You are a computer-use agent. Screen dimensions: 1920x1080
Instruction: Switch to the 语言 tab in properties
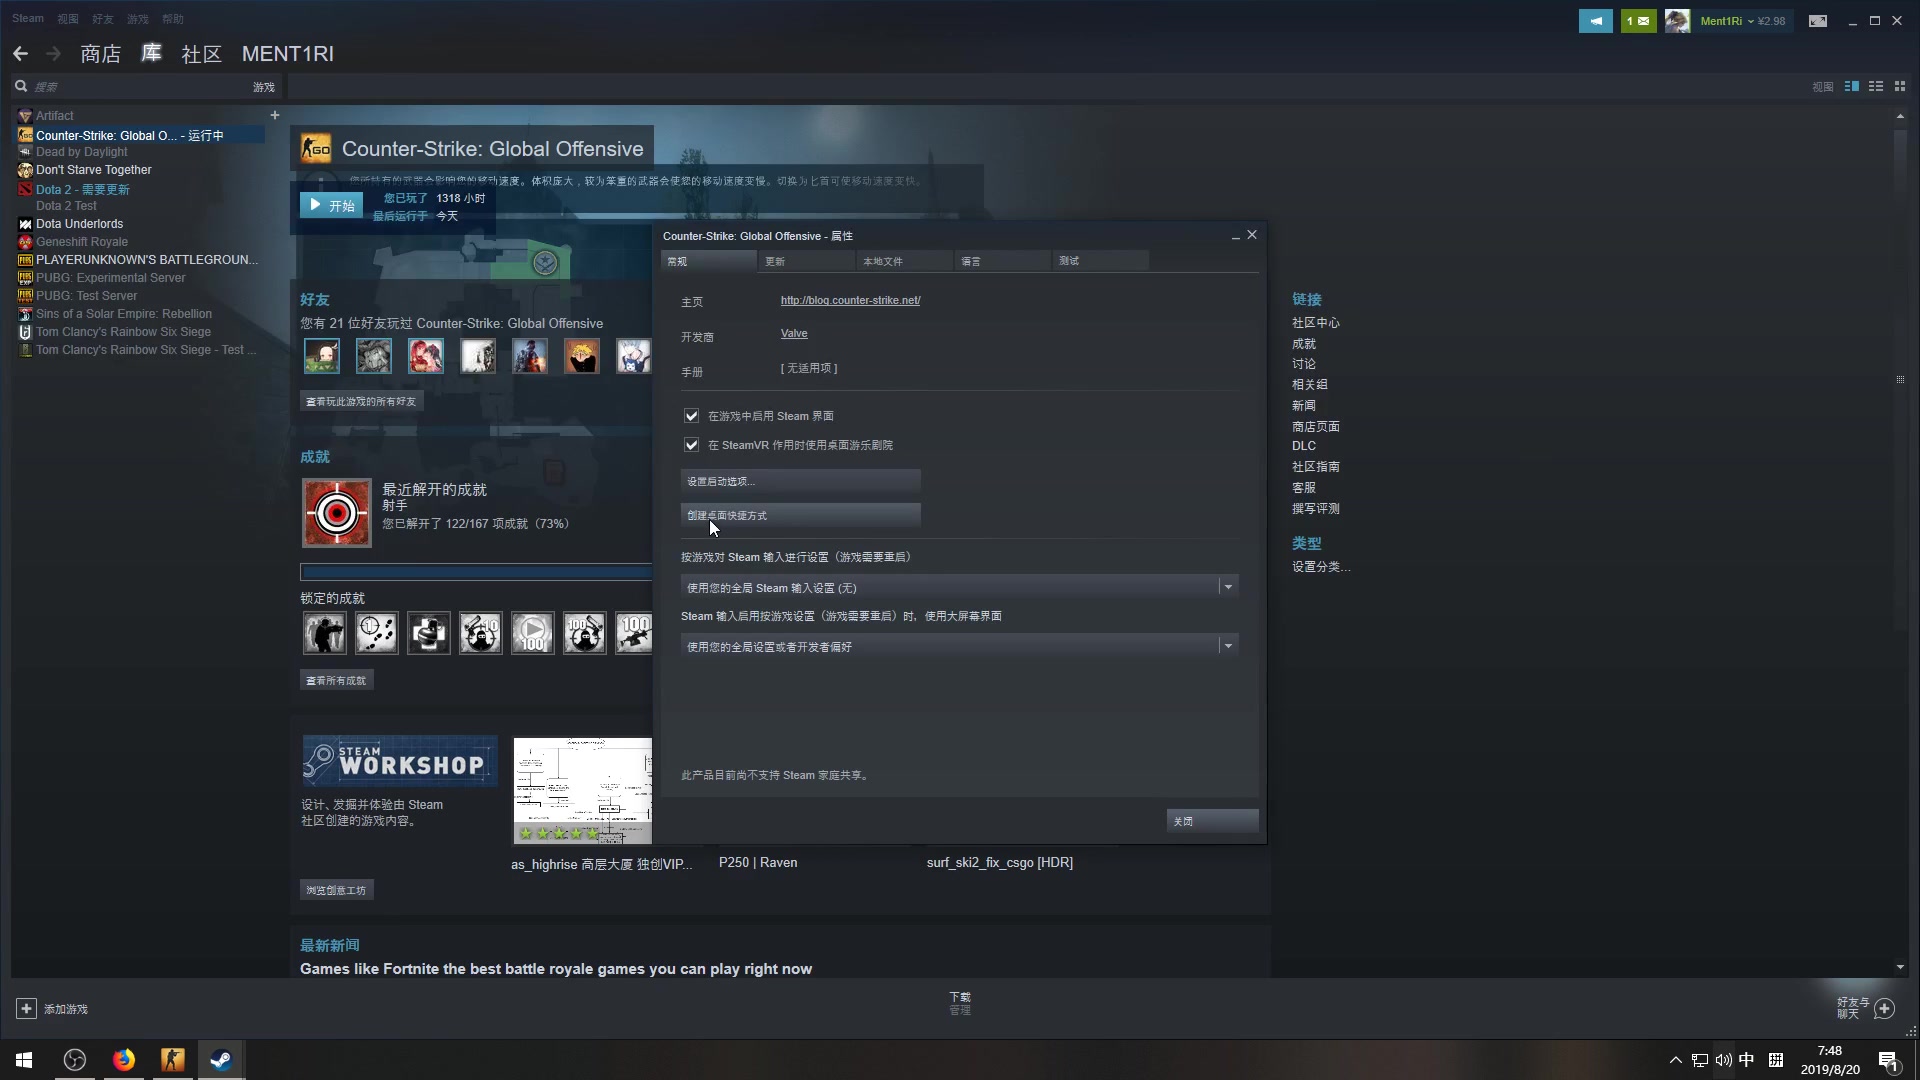pos(1002,261)
